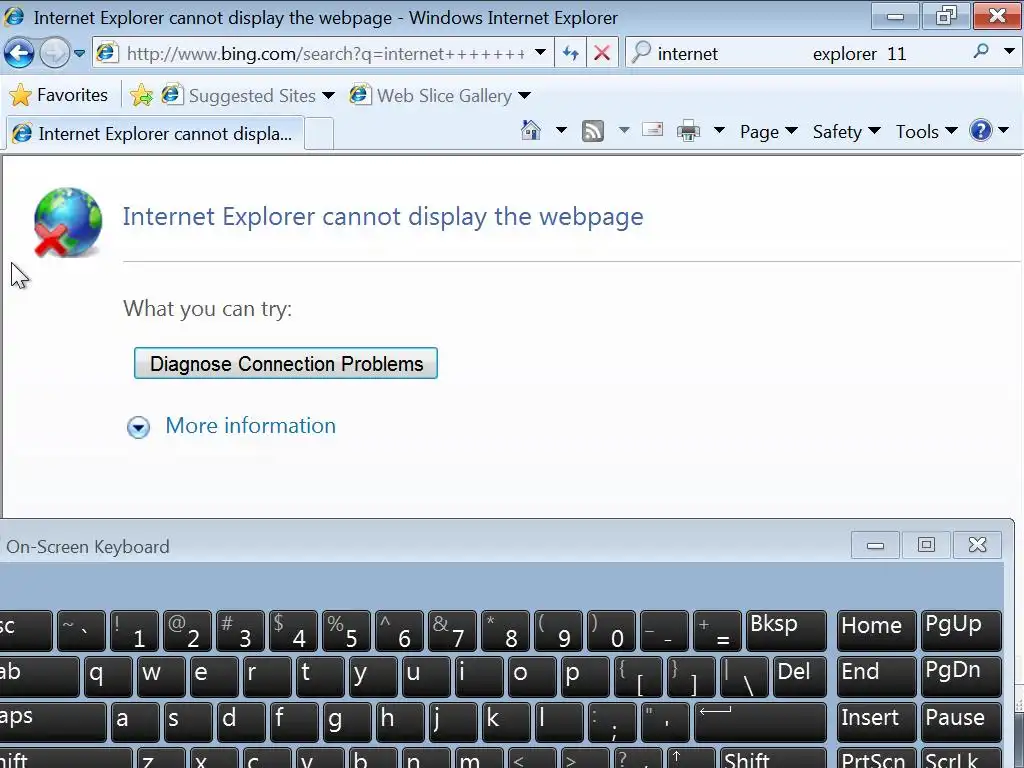Expand the feeds dropdown arrow

(x=624, y=131)
